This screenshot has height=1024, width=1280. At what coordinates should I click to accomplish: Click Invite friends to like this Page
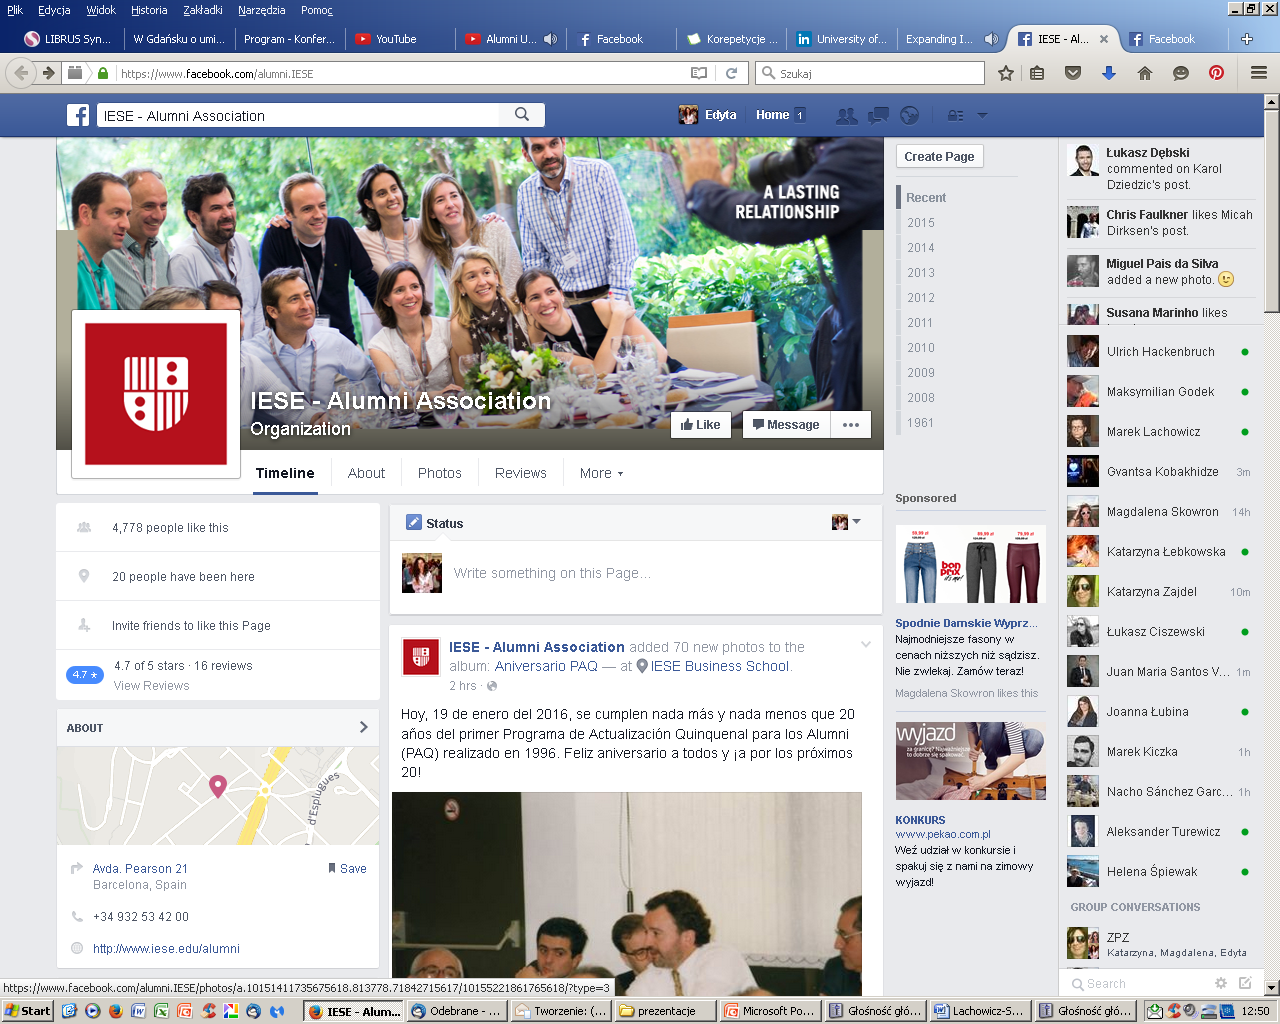[x=191, y=626]
